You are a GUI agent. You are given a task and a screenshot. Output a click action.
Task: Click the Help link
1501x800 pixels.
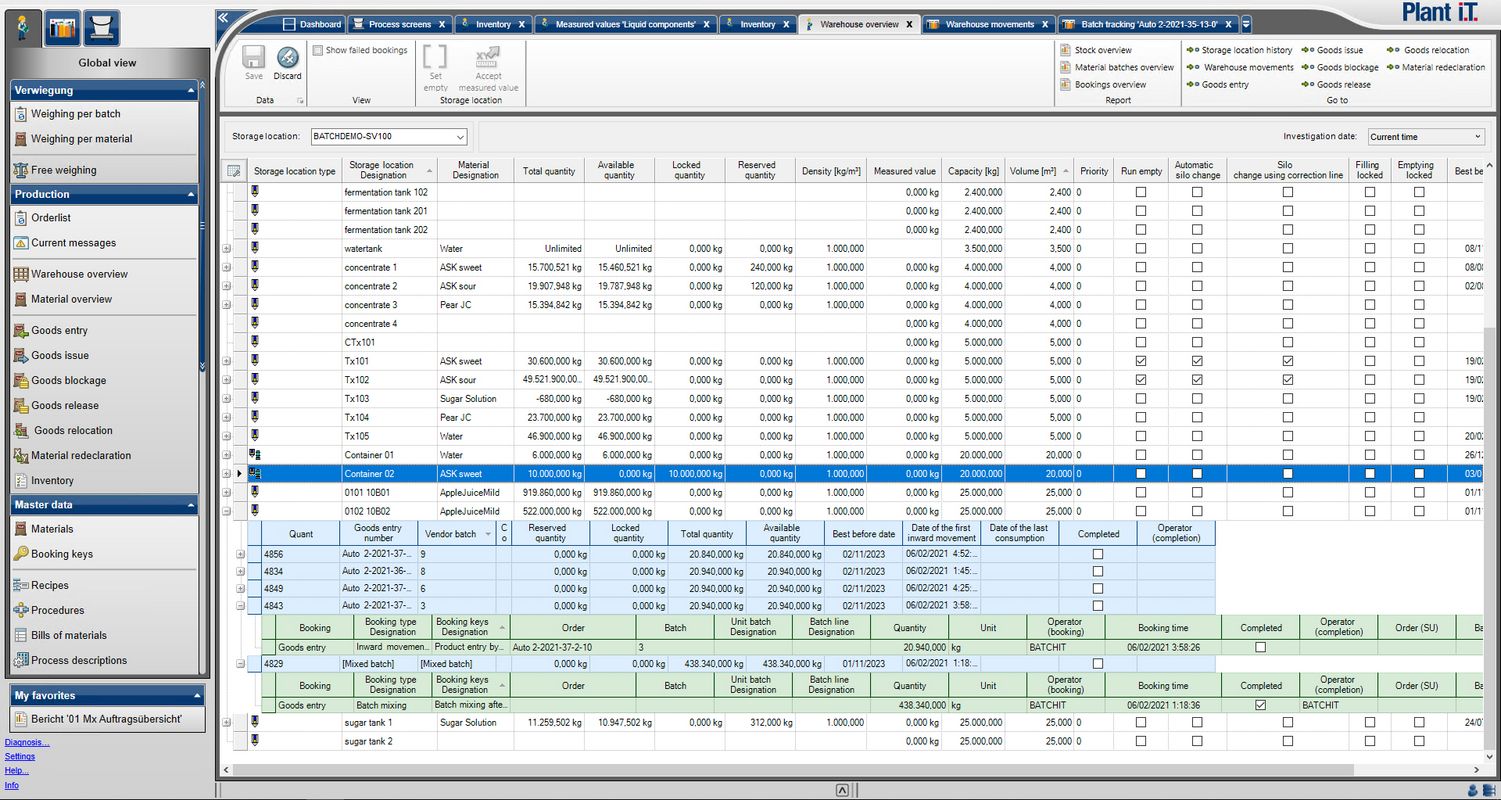(17, 770)
